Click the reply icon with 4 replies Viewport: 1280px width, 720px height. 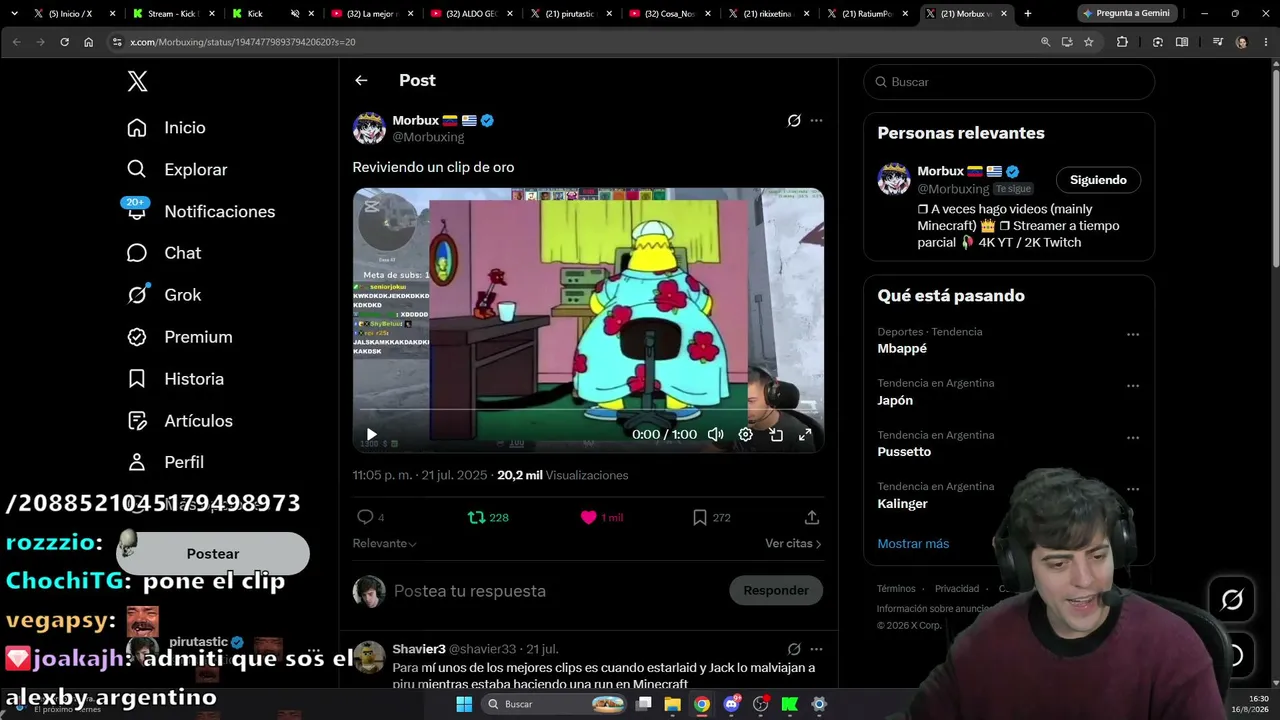(x=370, y=518)
